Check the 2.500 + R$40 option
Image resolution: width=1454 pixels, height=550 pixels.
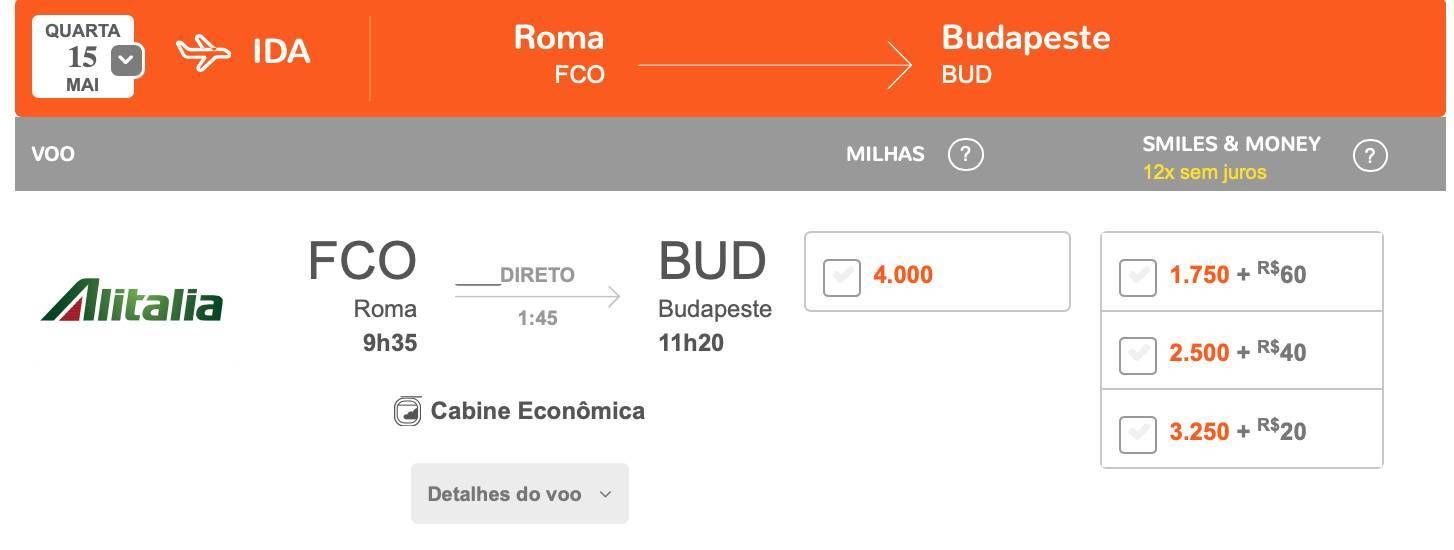1137,355
